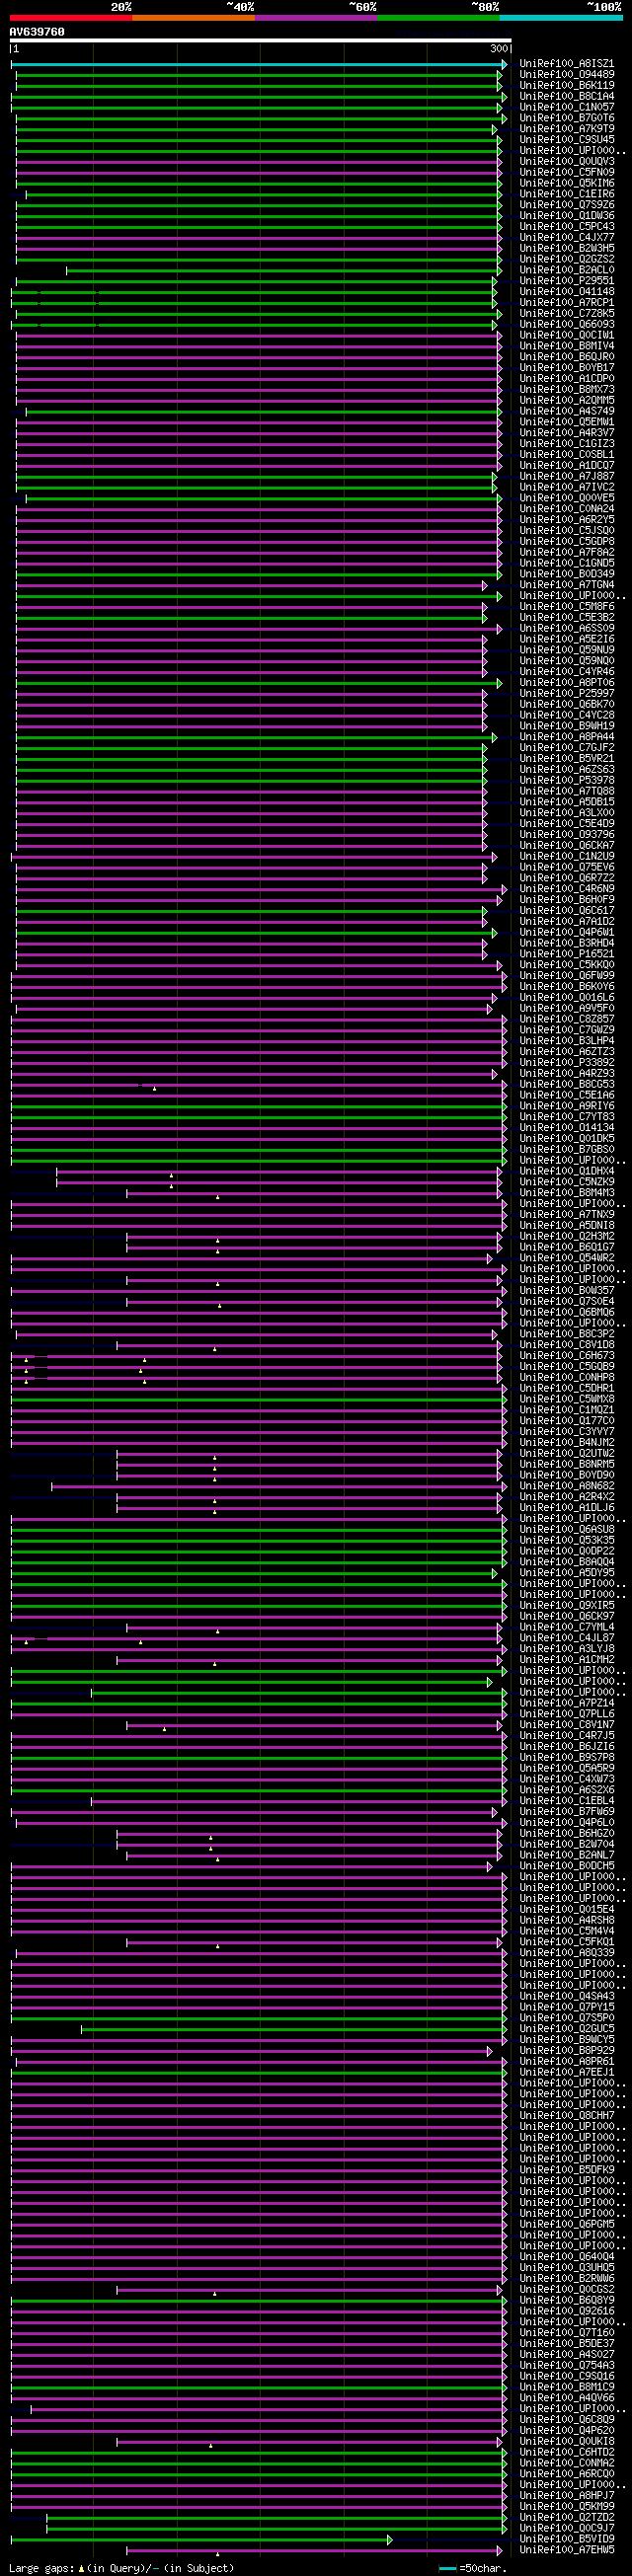The image size is (632, 2576).
Task: Open UniRef100_A7TGN4 record
Action: pyautogui.click(x=567, y=585)
